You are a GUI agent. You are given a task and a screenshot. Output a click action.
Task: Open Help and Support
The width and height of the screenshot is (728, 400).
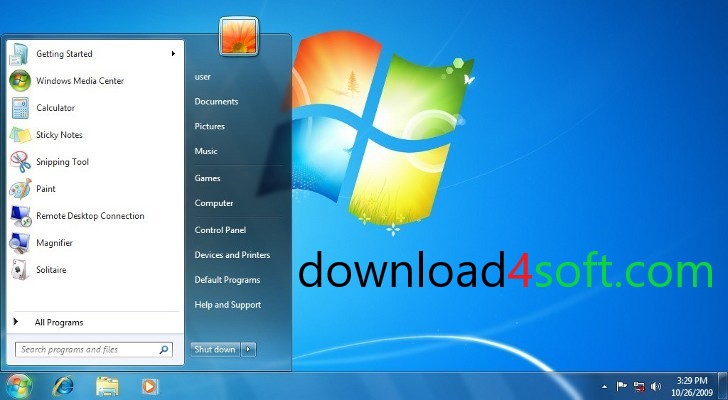point(228,305)
